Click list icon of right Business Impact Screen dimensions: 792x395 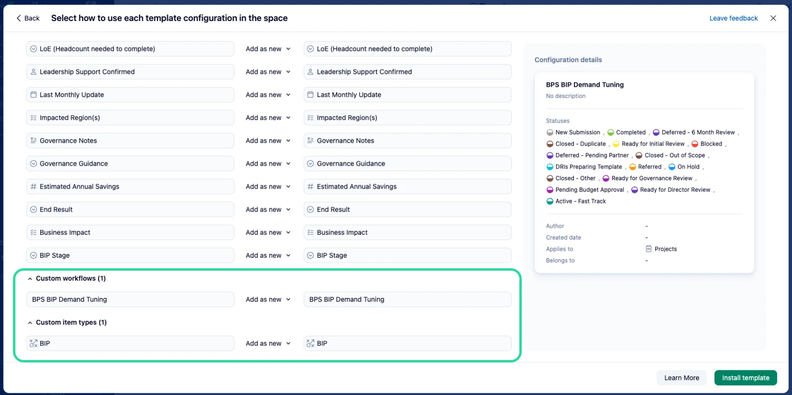(311, 232)
